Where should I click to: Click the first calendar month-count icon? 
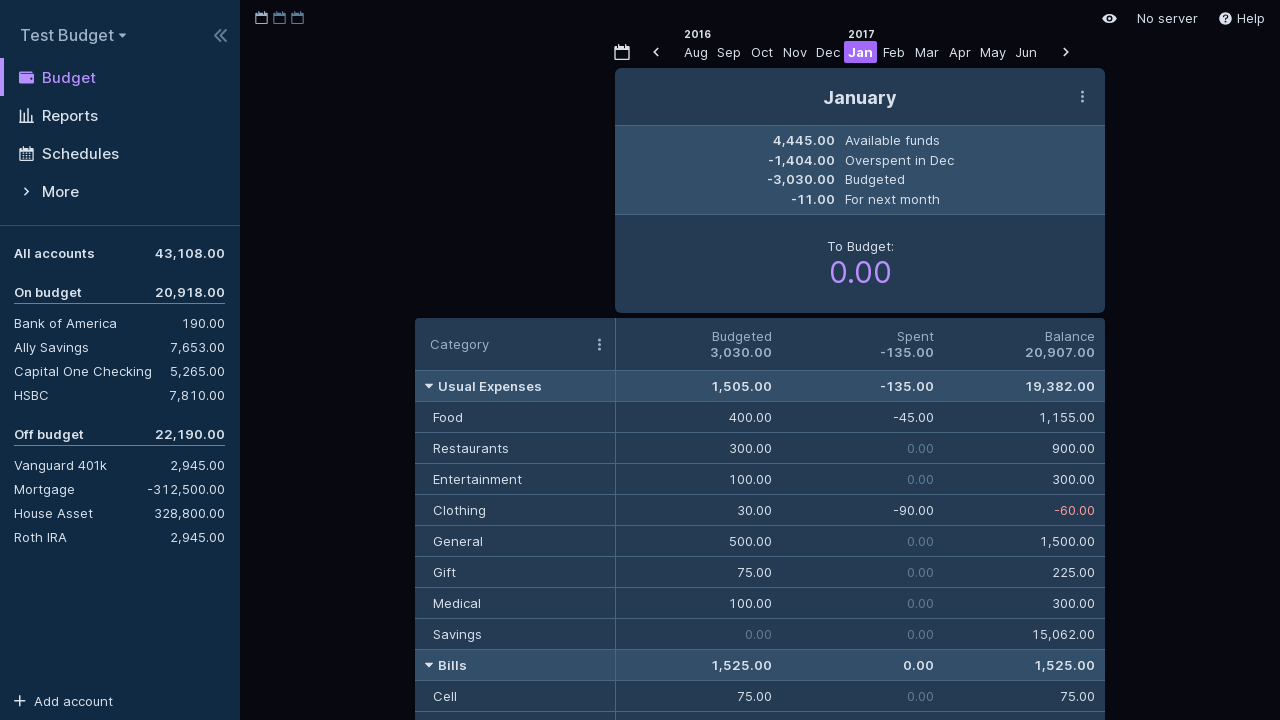pos(262,18)
